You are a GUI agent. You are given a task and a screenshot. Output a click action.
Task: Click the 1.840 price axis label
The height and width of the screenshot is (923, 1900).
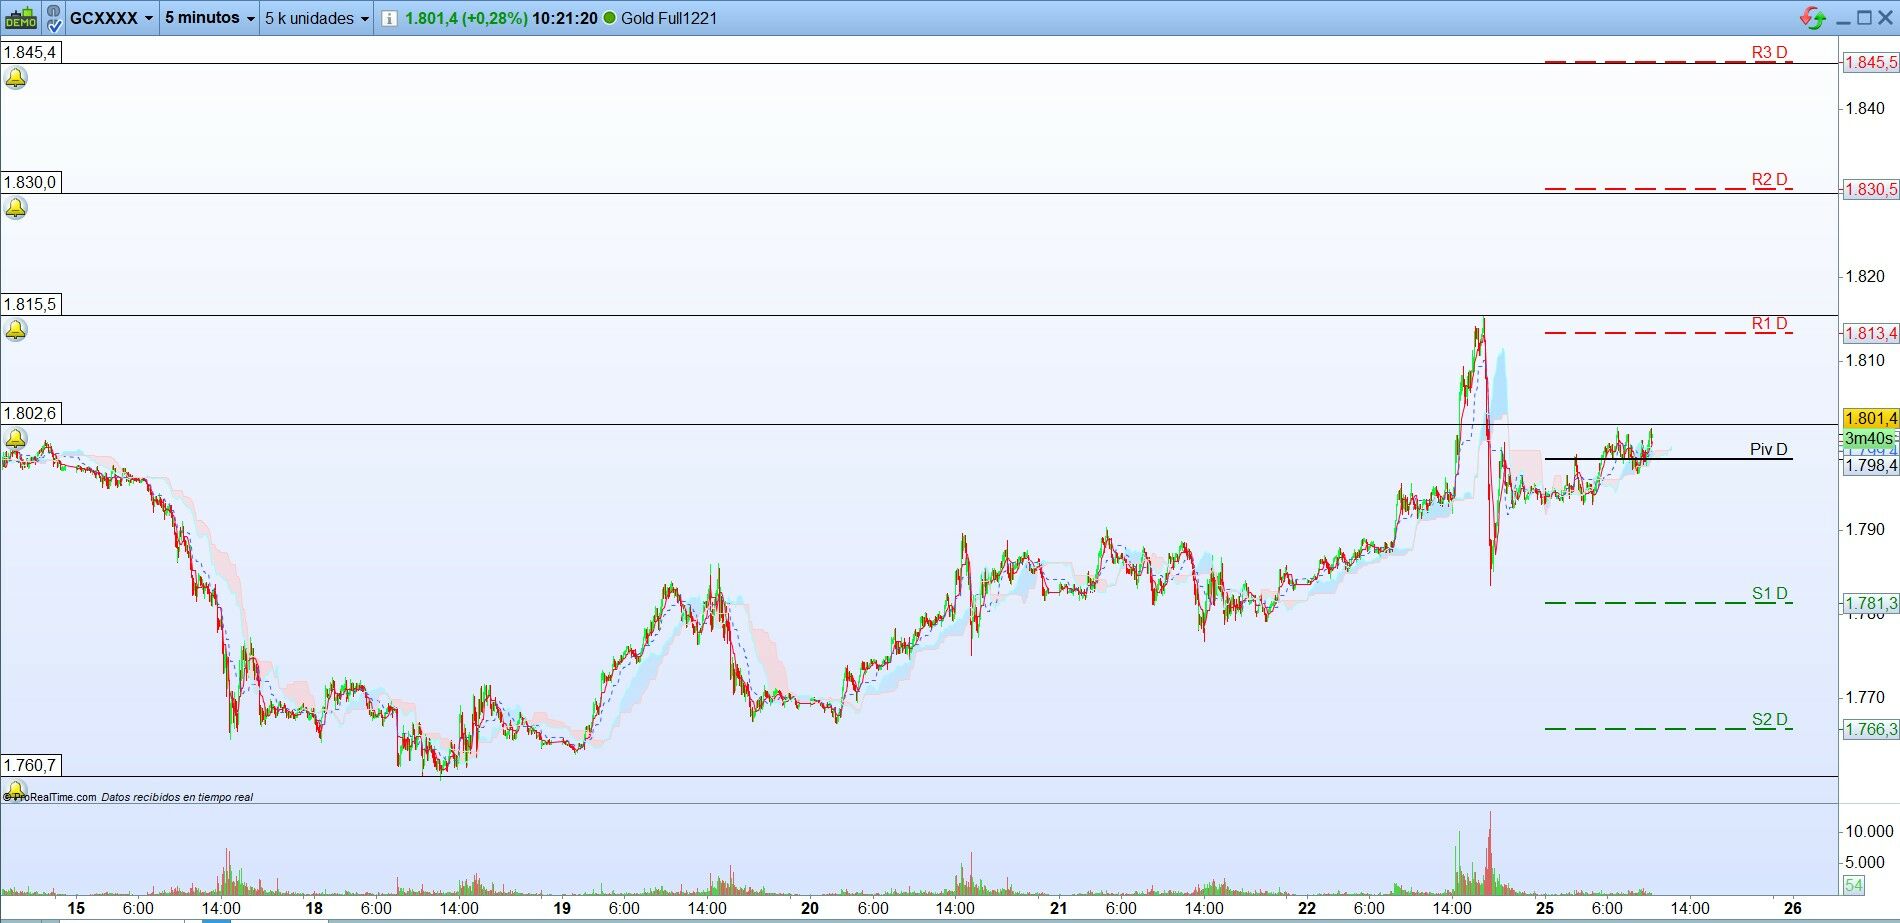[x=1865, y=108]
